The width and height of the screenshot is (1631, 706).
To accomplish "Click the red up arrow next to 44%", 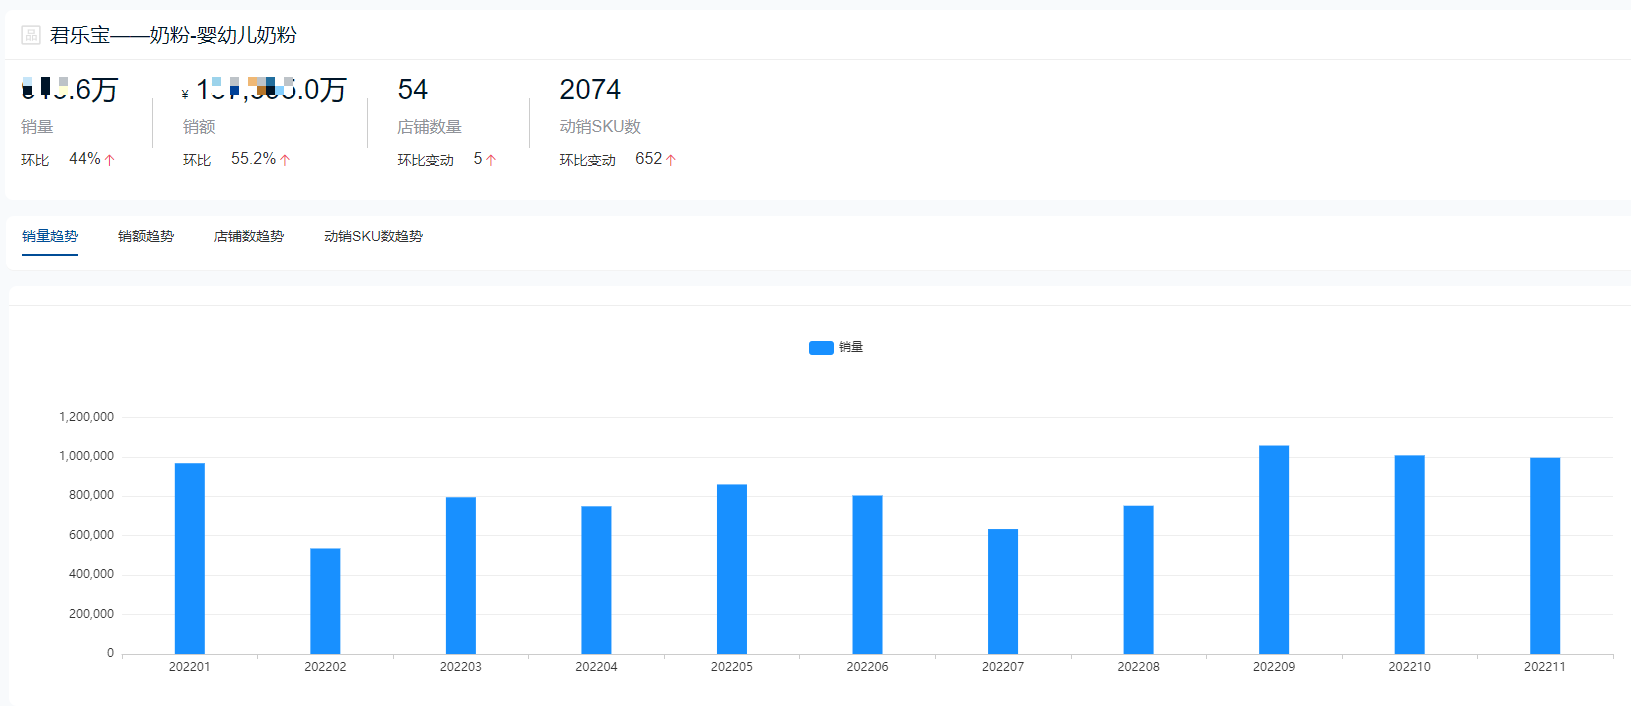I will click(110, 160).
